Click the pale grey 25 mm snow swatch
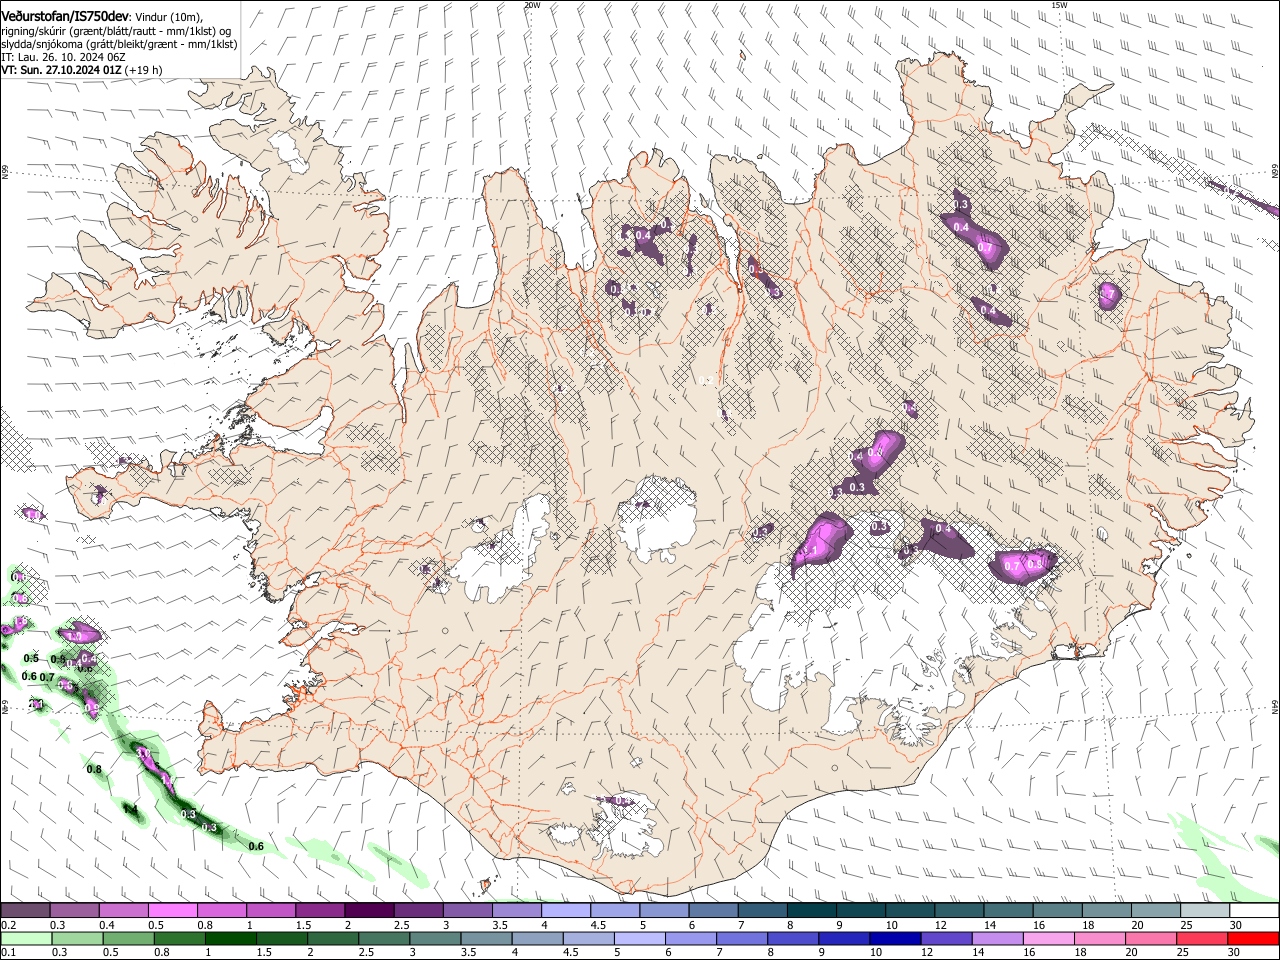Screen dimensions: 1280x960 tap(1204, 911)
